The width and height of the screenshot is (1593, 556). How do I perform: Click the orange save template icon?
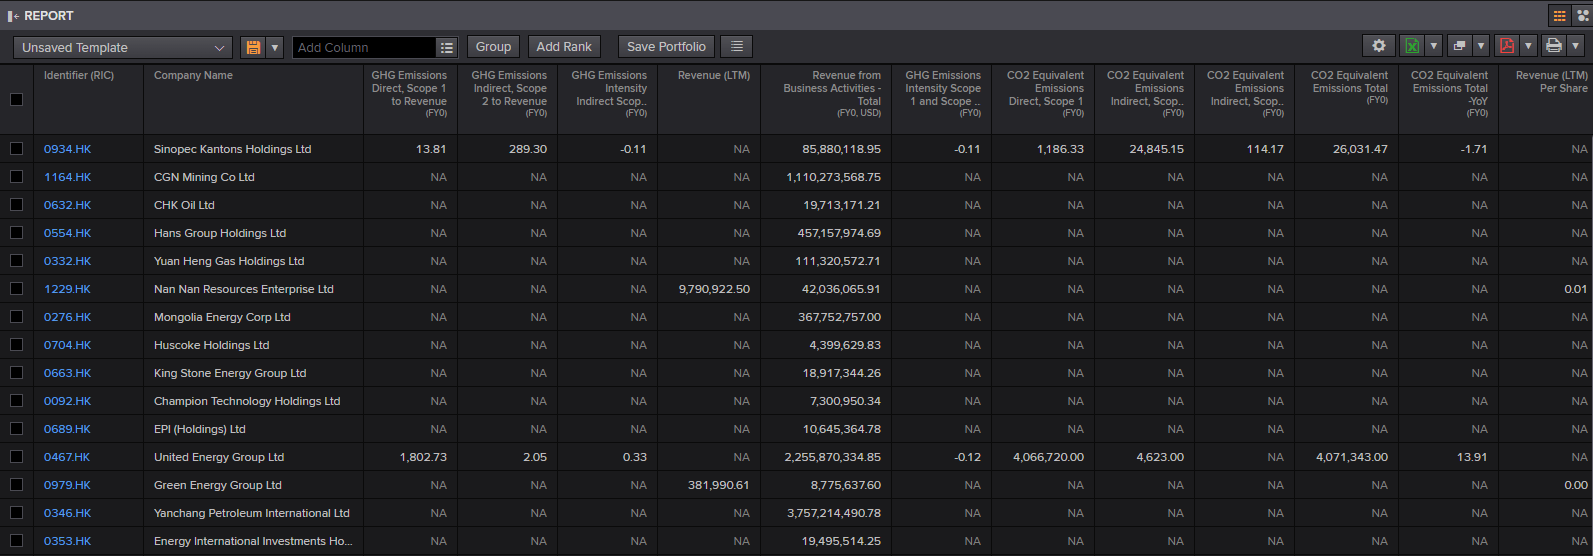(x=253, y=47)
